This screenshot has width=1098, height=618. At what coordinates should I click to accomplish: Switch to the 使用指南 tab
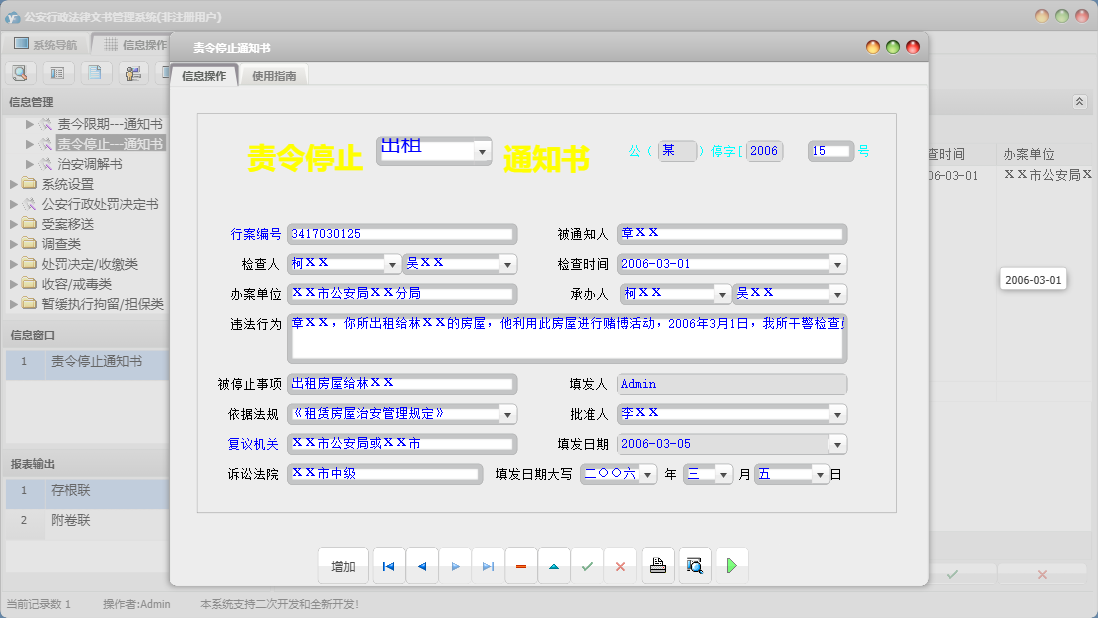[272, 74]
